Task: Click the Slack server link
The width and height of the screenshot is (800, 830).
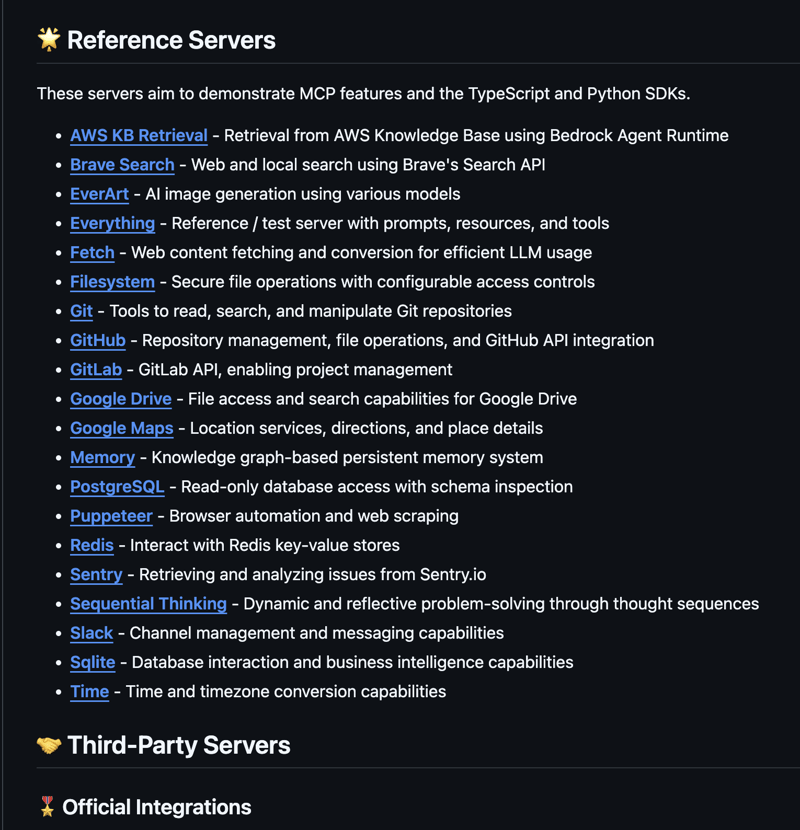Action: [91, 633]
